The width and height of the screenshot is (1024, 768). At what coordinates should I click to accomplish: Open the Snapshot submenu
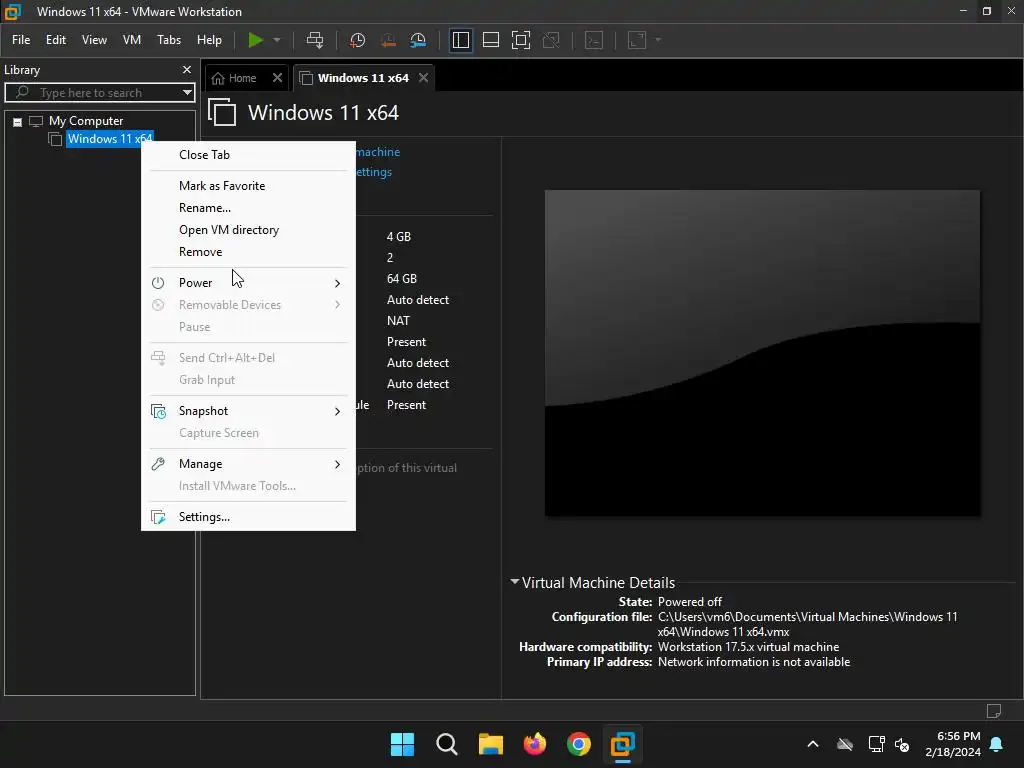point(248,411)
